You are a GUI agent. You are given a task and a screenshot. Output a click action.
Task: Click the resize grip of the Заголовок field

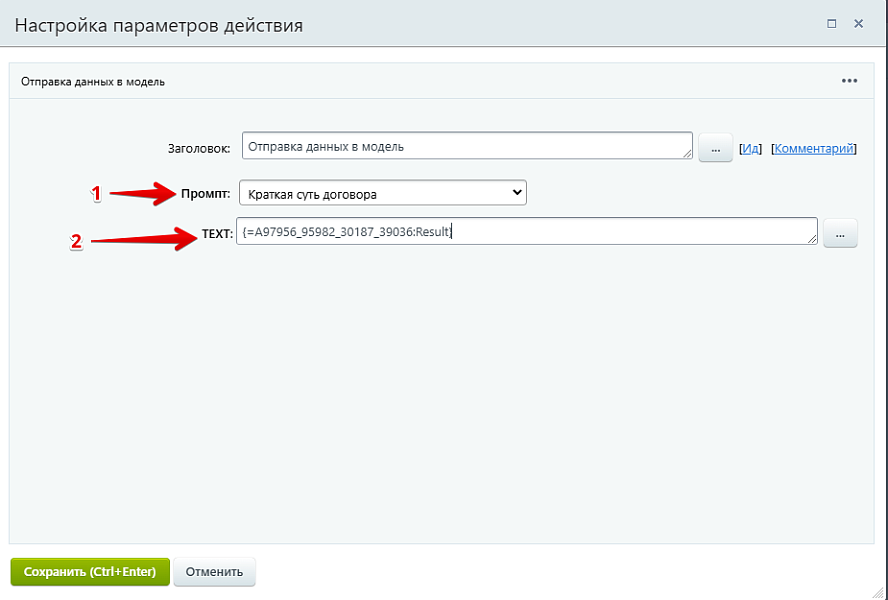click(x=689, y=154)
